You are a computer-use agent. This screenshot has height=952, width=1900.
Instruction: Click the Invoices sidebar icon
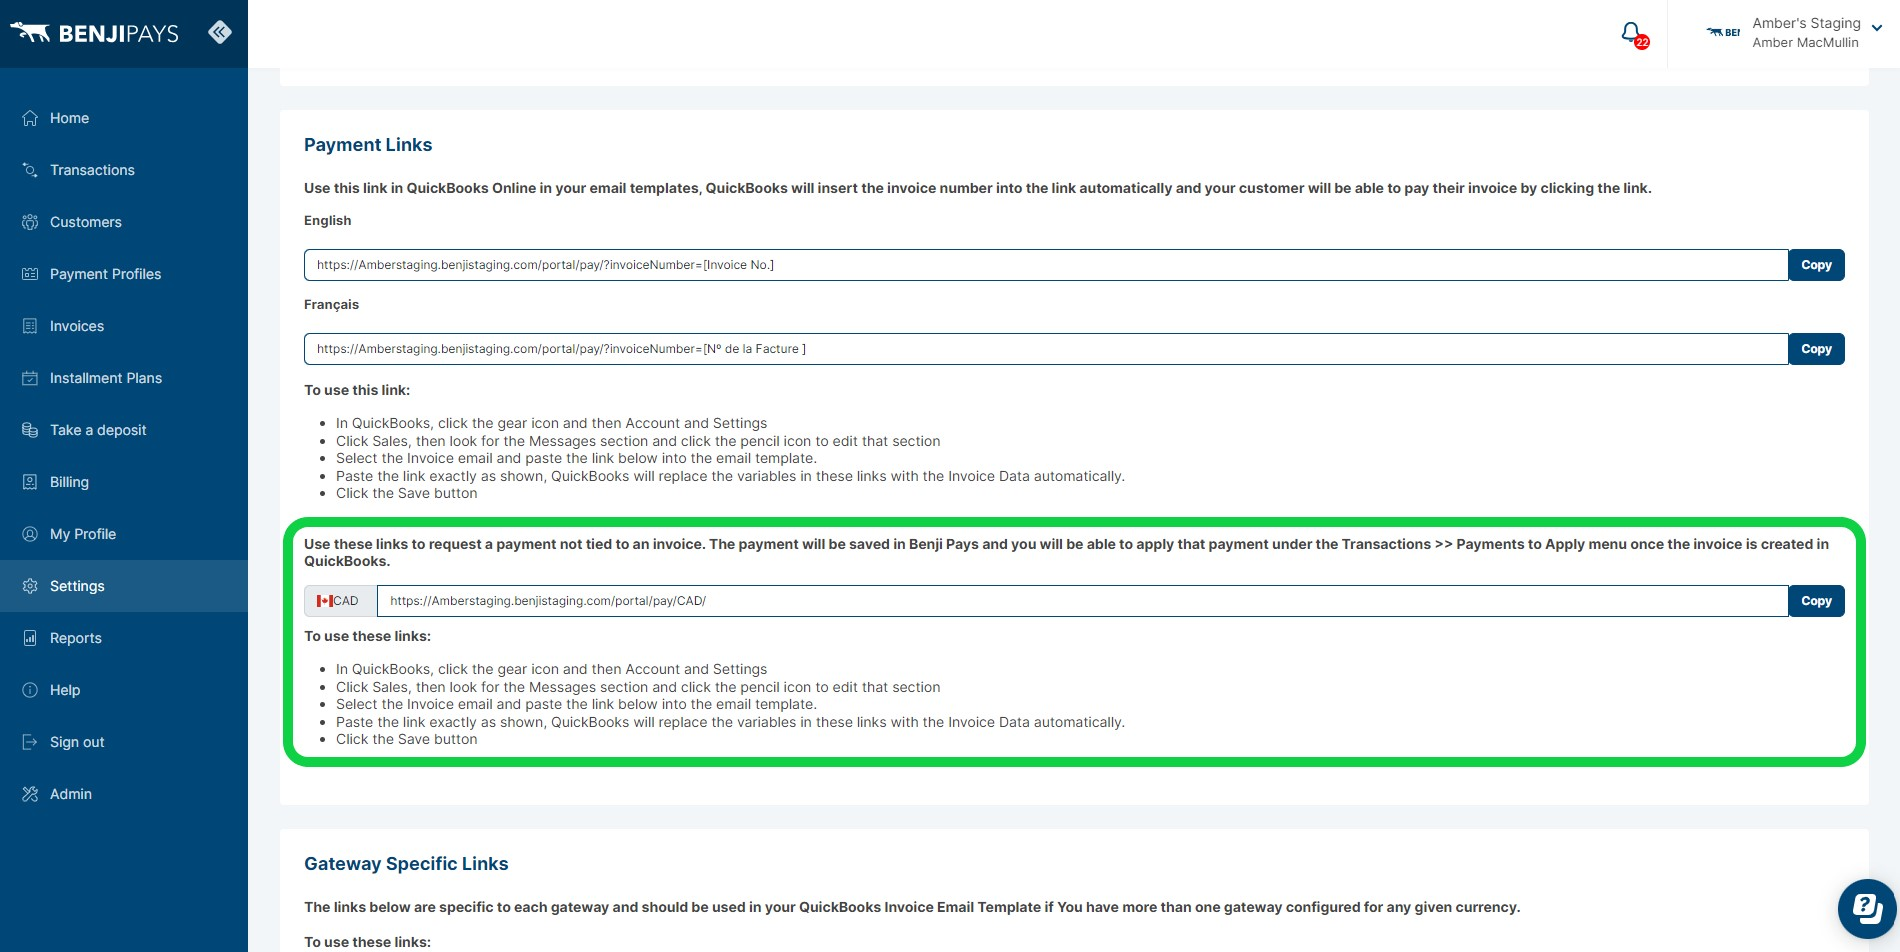(30, 326)
